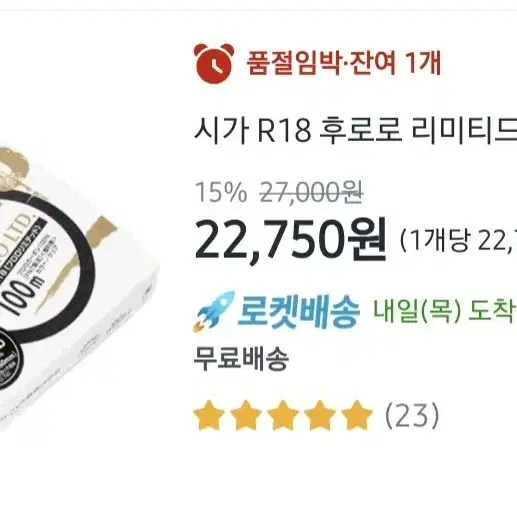Click the 무료배송 free shipping text

tap(241, 360)
